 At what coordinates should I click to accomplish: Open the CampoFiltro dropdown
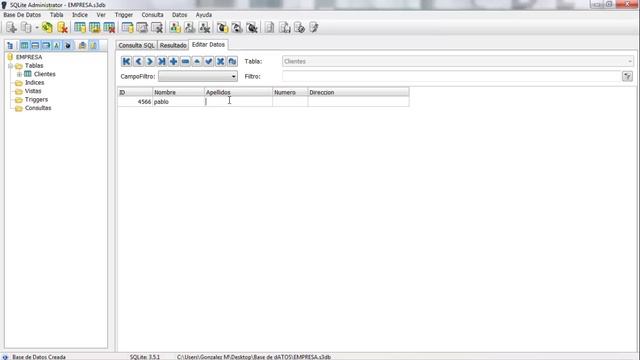[198, 76]
